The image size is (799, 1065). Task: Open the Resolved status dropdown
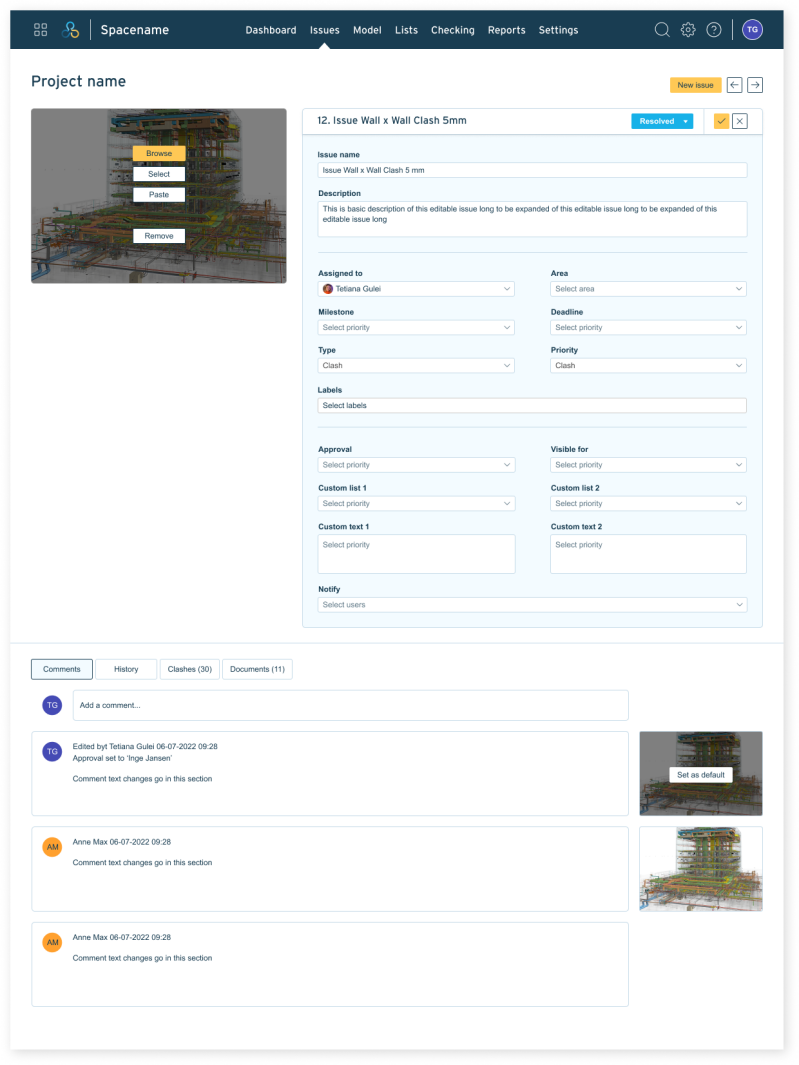click(x=662, y=121)
